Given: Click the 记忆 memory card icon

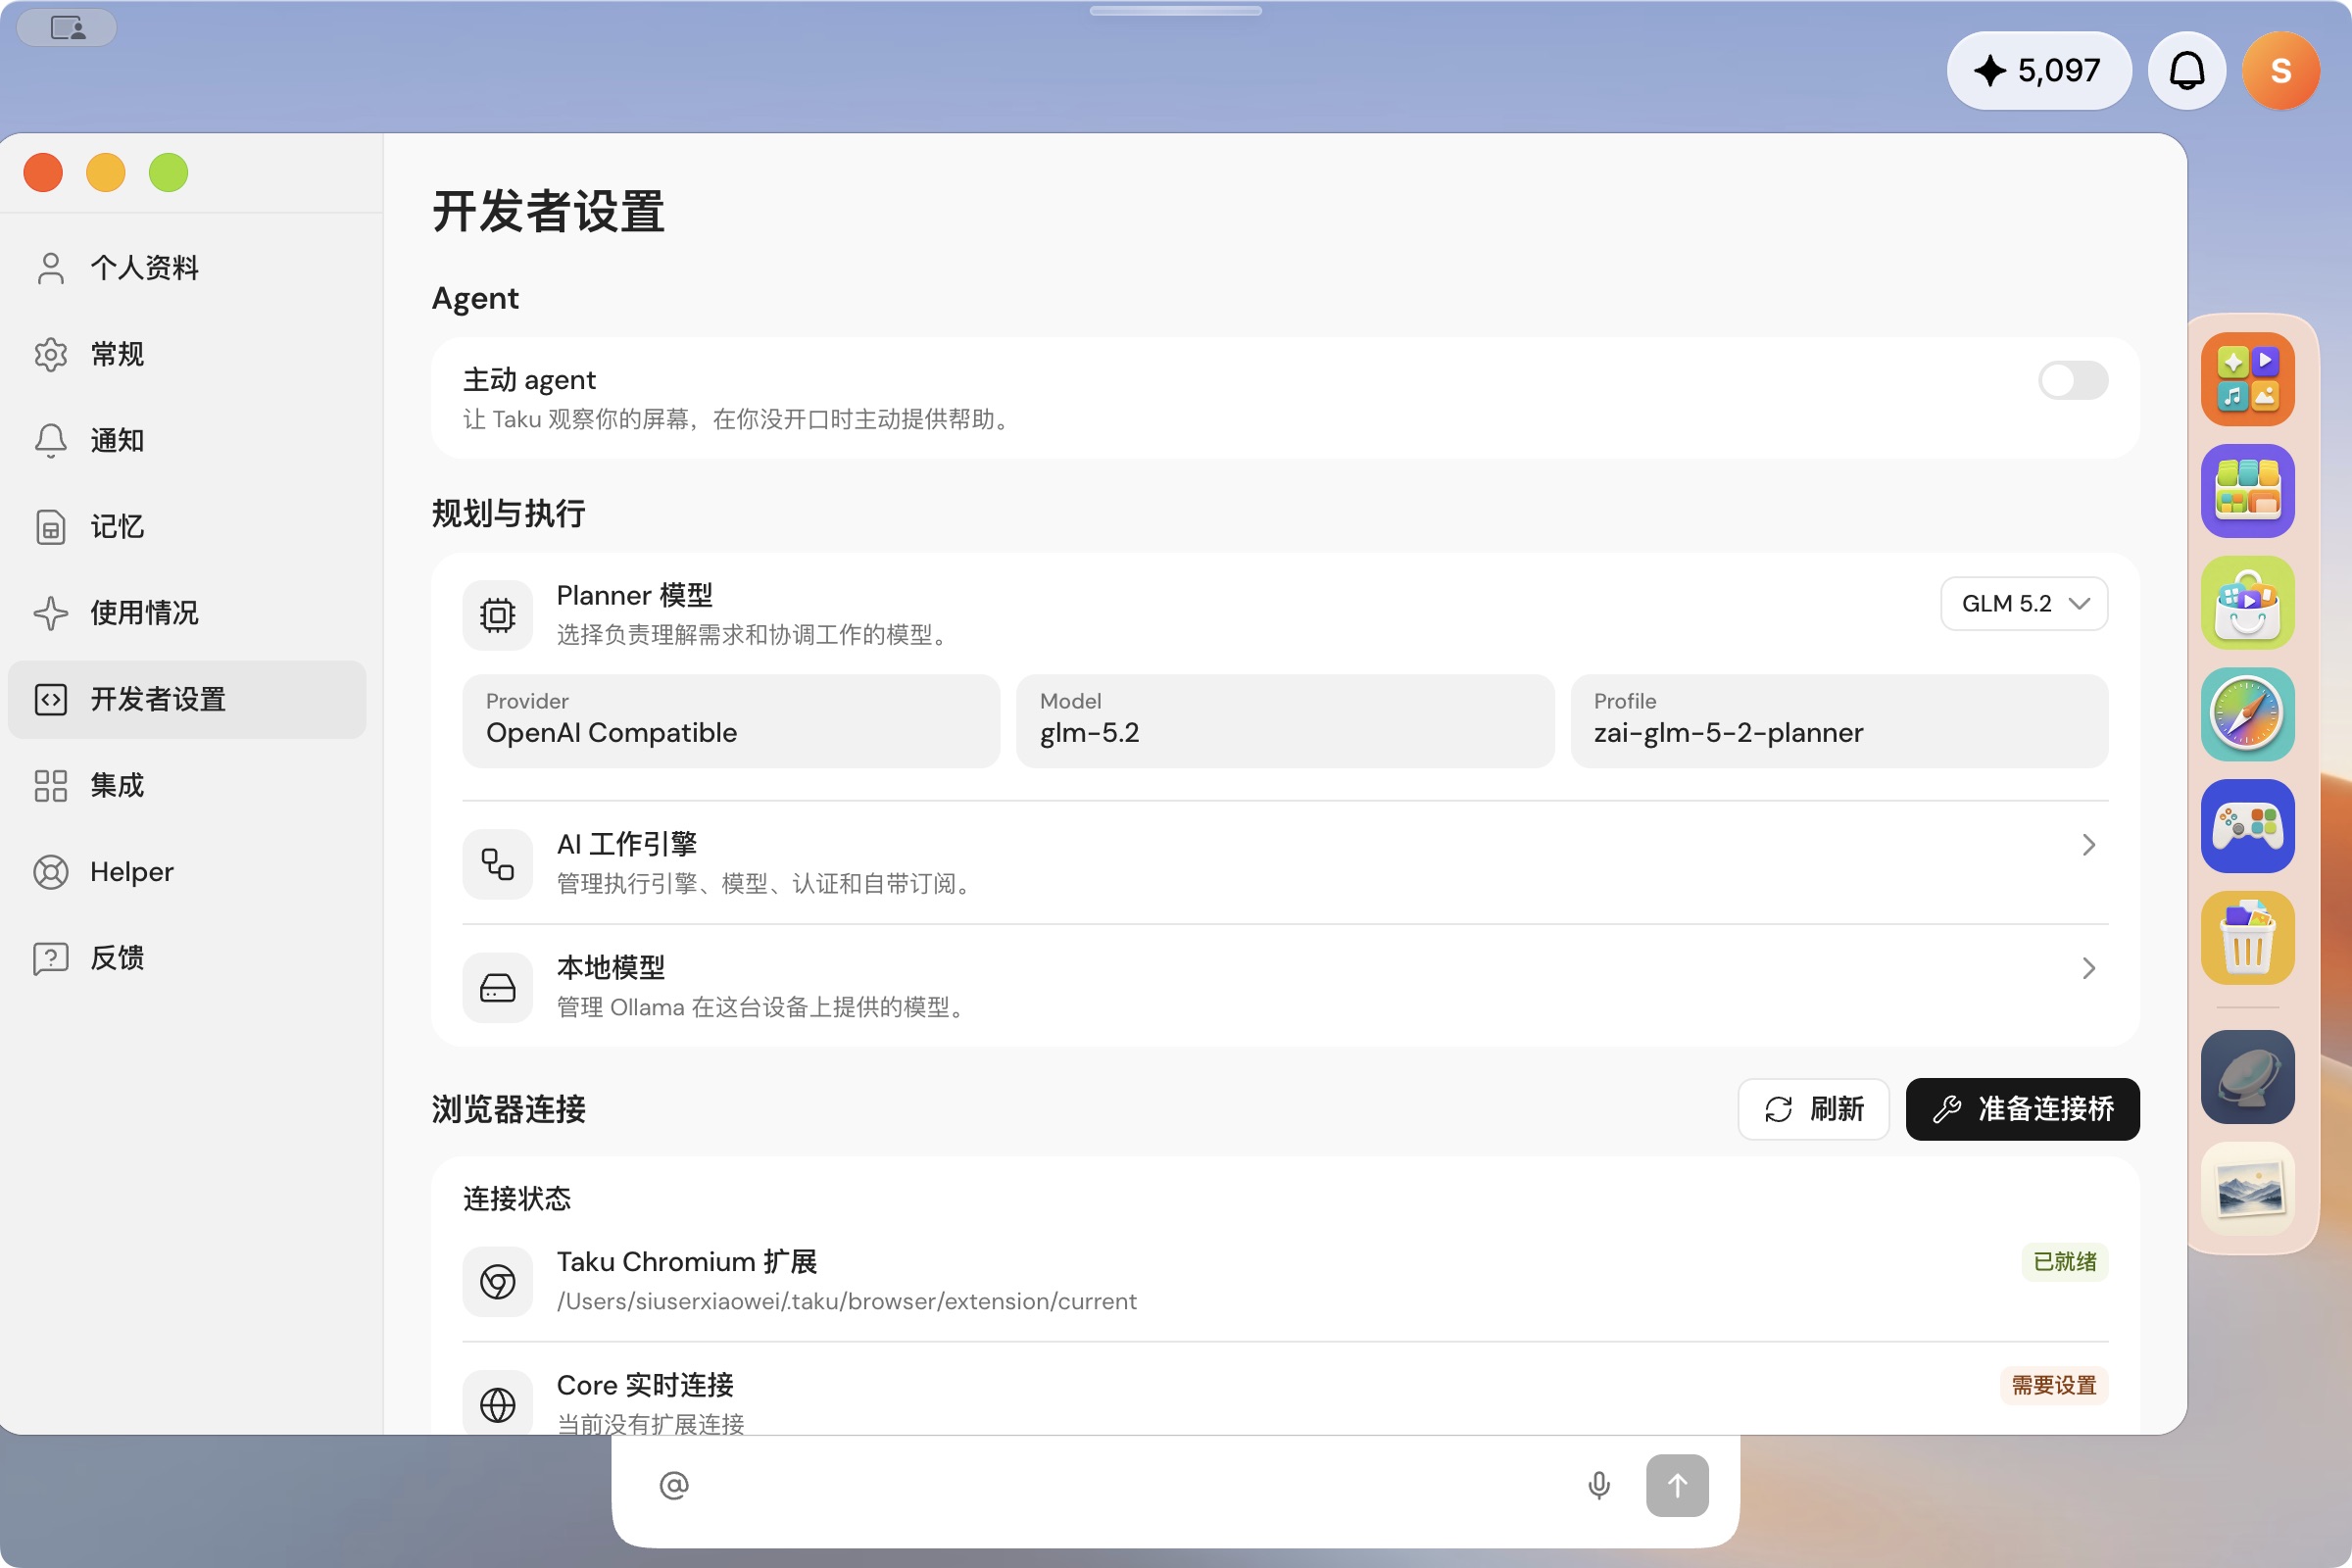Looking at the screenshot, I should [x=50, y=527].
